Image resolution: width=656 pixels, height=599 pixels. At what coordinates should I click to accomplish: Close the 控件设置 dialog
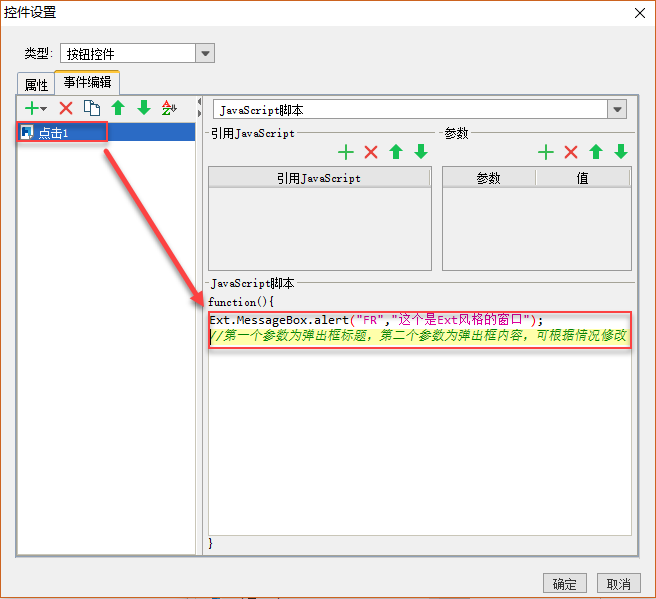pos(639,13)
